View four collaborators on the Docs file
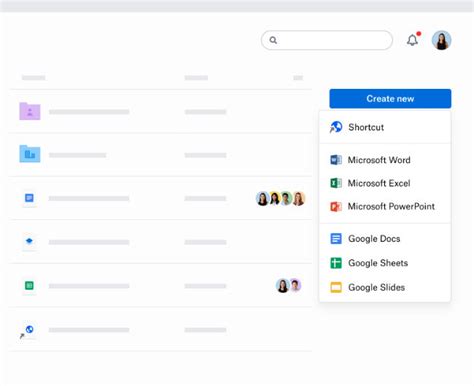Screen dimensions: 474x386 pyautogui.click(x=280, y=199)
